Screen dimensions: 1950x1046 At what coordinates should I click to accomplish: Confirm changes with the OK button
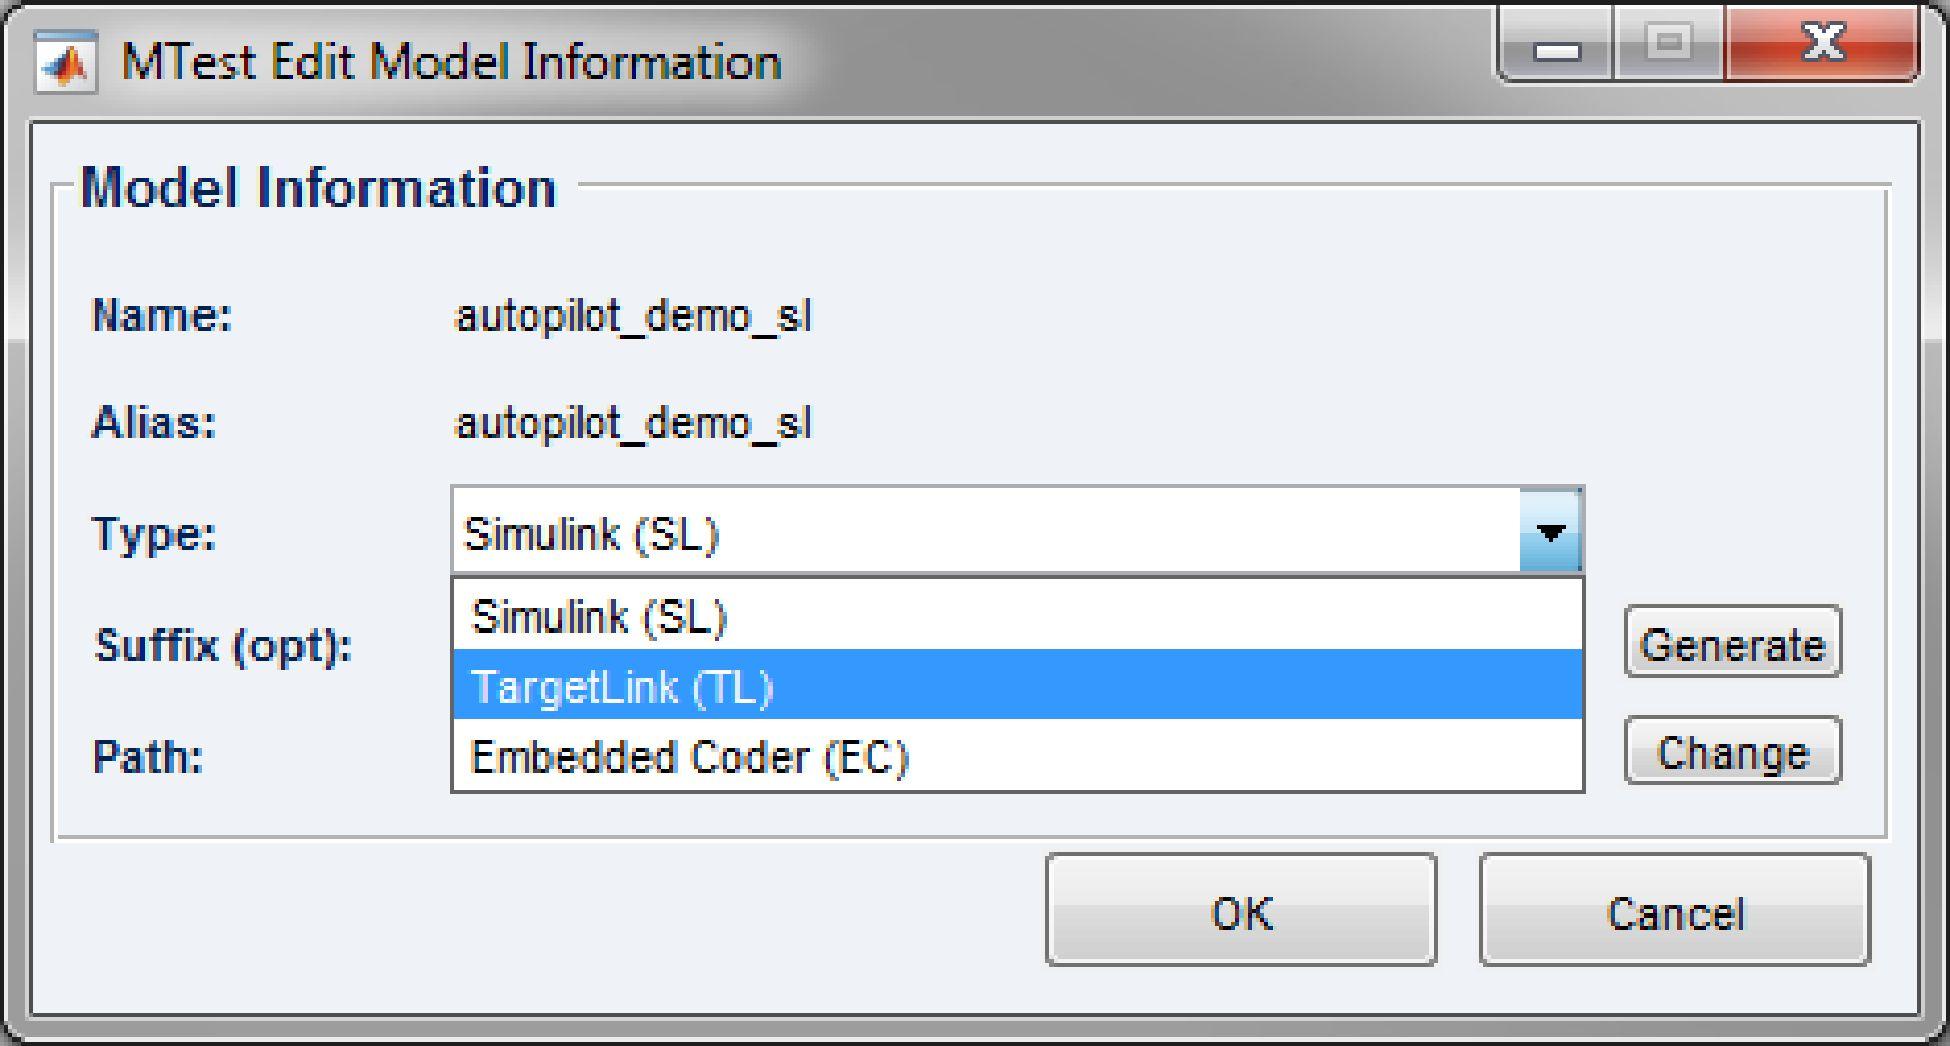pyautogui.click(x=1240, y=911)
